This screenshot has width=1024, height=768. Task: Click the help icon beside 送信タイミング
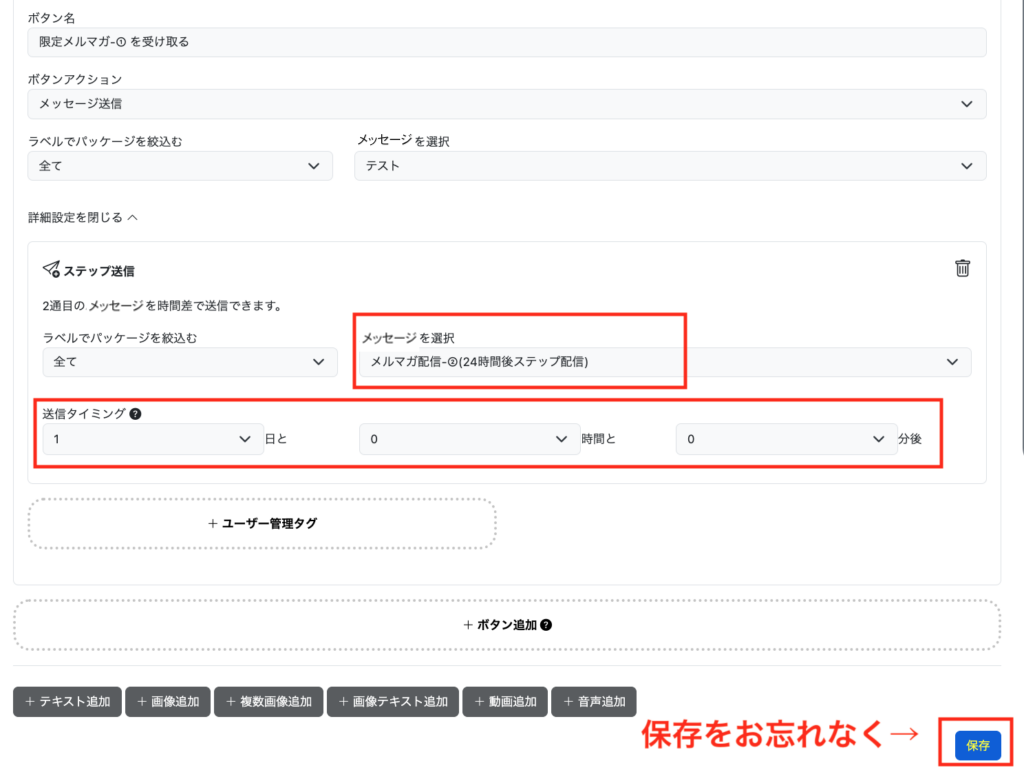[x=134, y=414]
